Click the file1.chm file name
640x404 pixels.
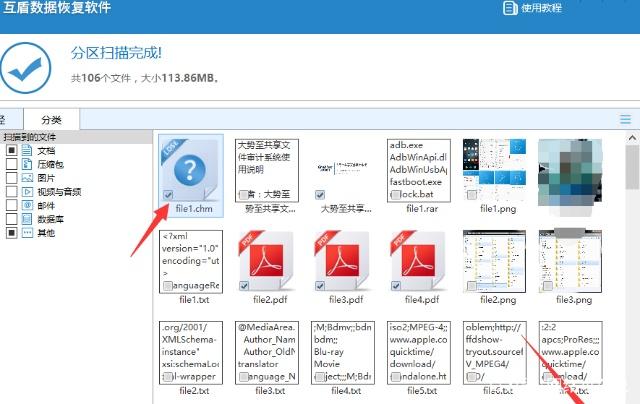click(x=194, y=209)
